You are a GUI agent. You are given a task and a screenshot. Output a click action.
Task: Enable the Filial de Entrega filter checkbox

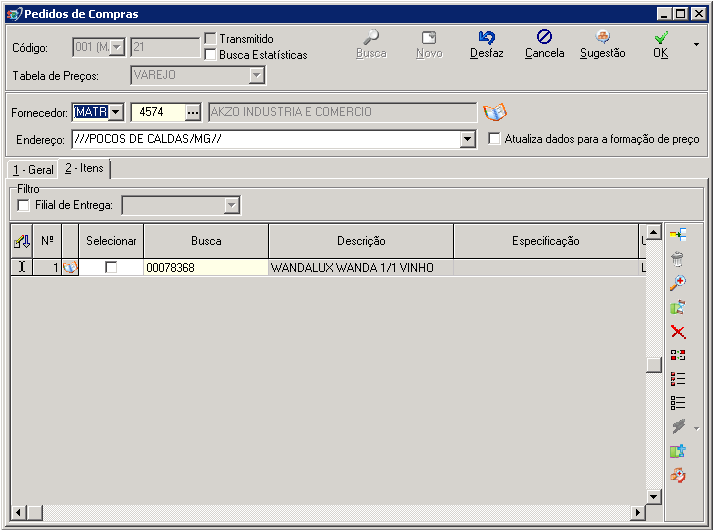click(x=23, y=205)
